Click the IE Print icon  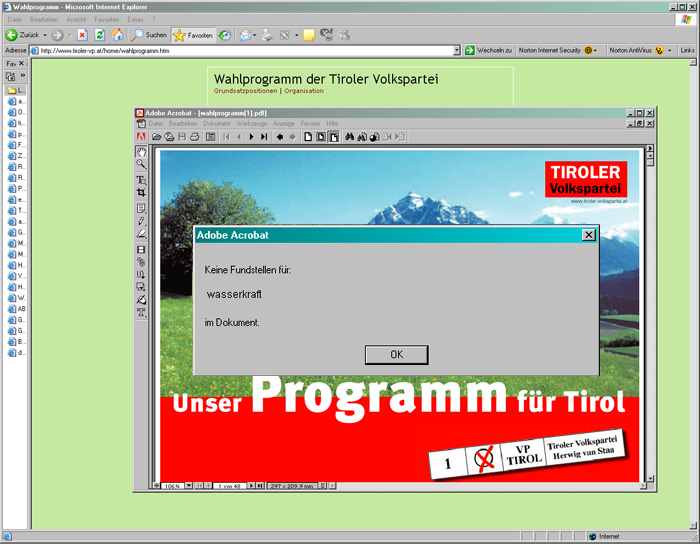(x=267, y=35)
